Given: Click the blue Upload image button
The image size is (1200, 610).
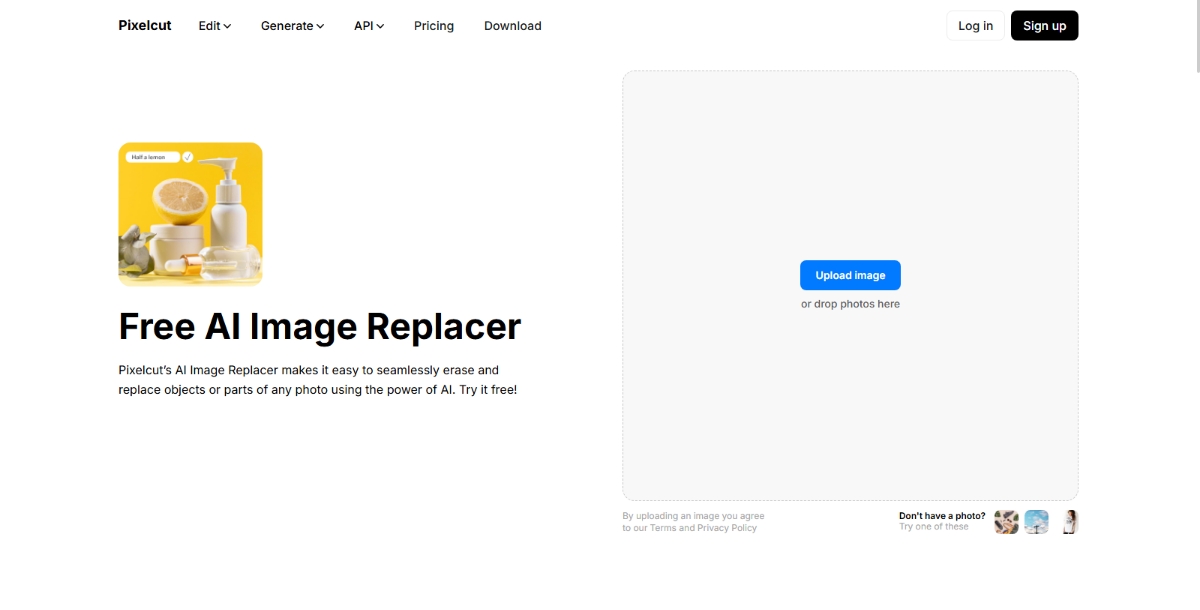Looking at the screenshot, I should pos(850,275).
